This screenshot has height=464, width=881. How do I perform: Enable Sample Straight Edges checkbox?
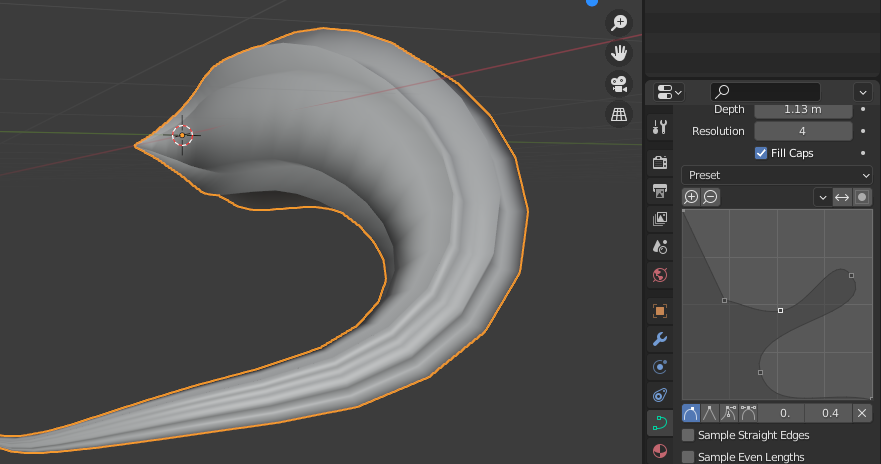688,435
